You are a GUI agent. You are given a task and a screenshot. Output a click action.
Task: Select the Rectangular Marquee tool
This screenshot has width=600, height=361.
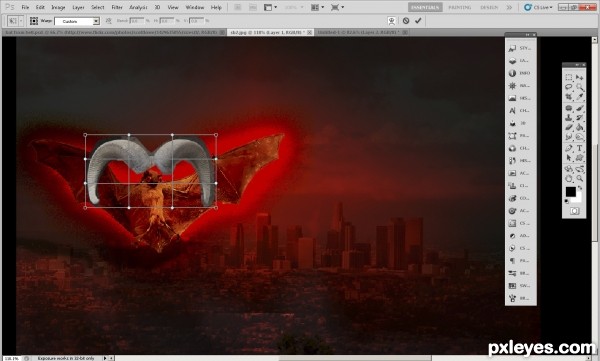(x=569, y=77)
